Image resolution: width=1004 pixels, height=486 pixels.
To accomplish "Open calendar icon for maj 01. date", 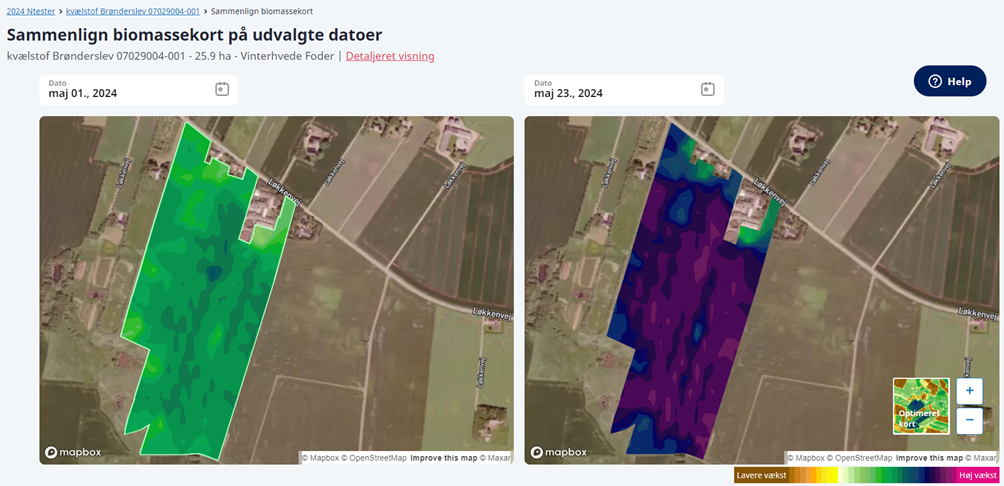I will [x=222, y=89].
